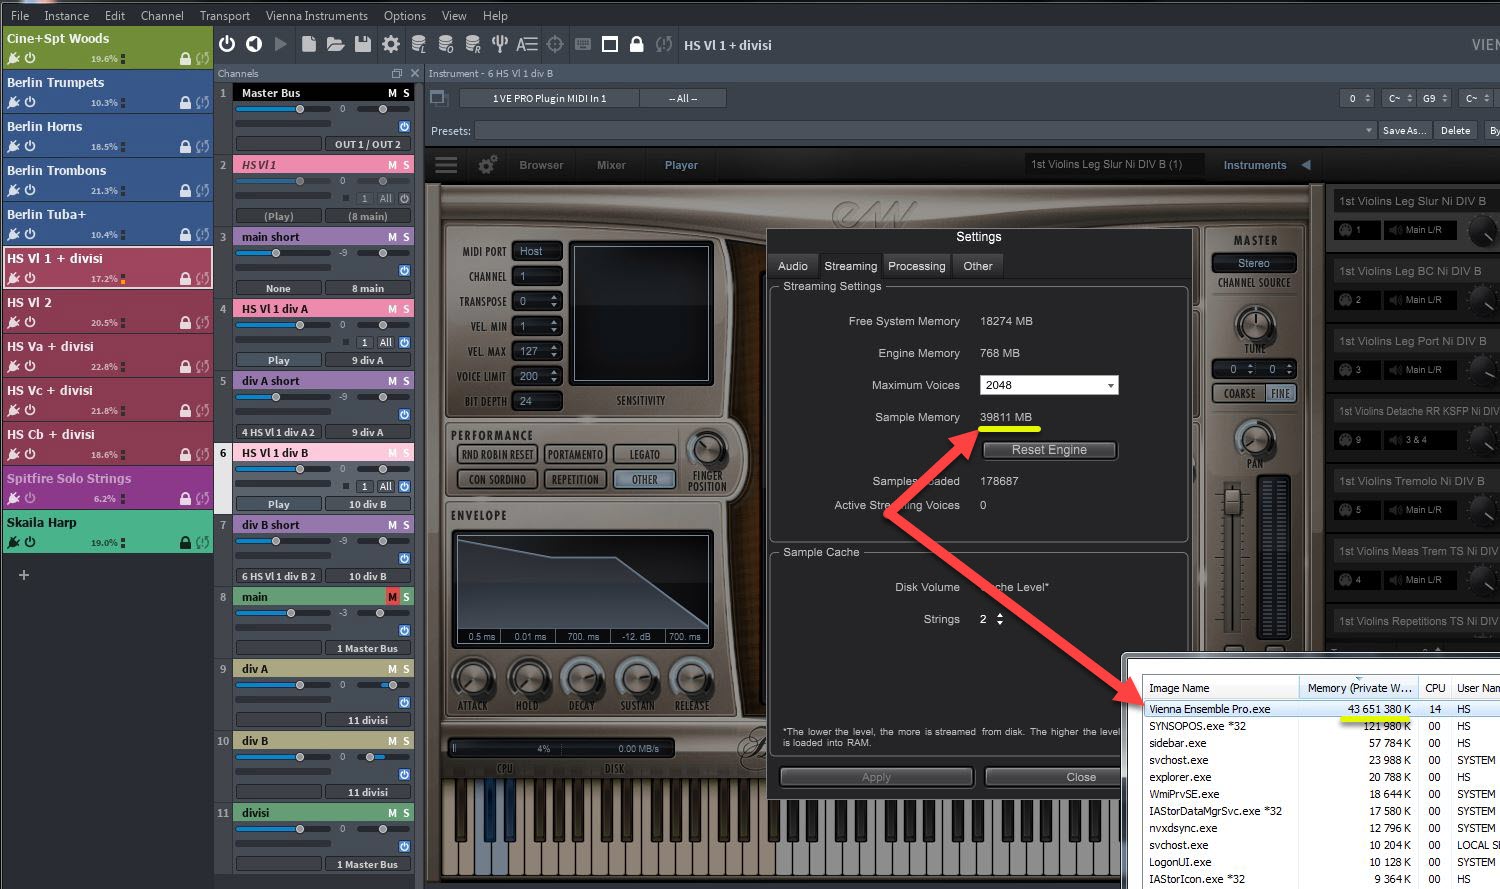Open the hamburger menu in the Play plugin
Screen dimensions: 1500x889
(x=446, y=165)
